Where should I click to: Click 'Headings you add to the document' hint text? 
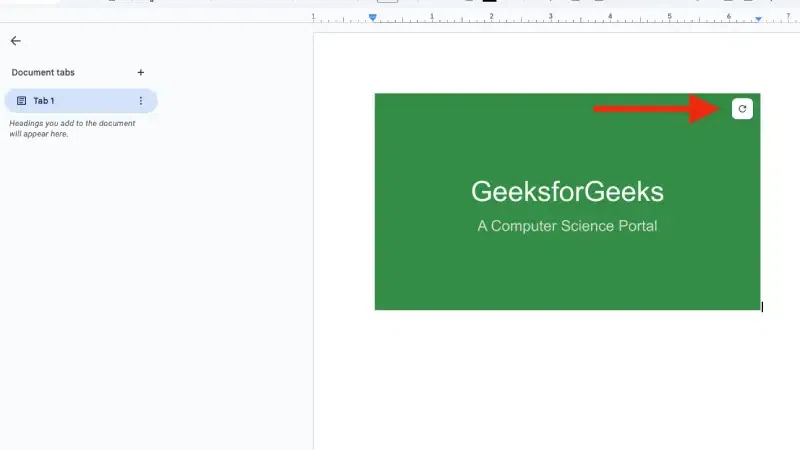click(72, 129)
